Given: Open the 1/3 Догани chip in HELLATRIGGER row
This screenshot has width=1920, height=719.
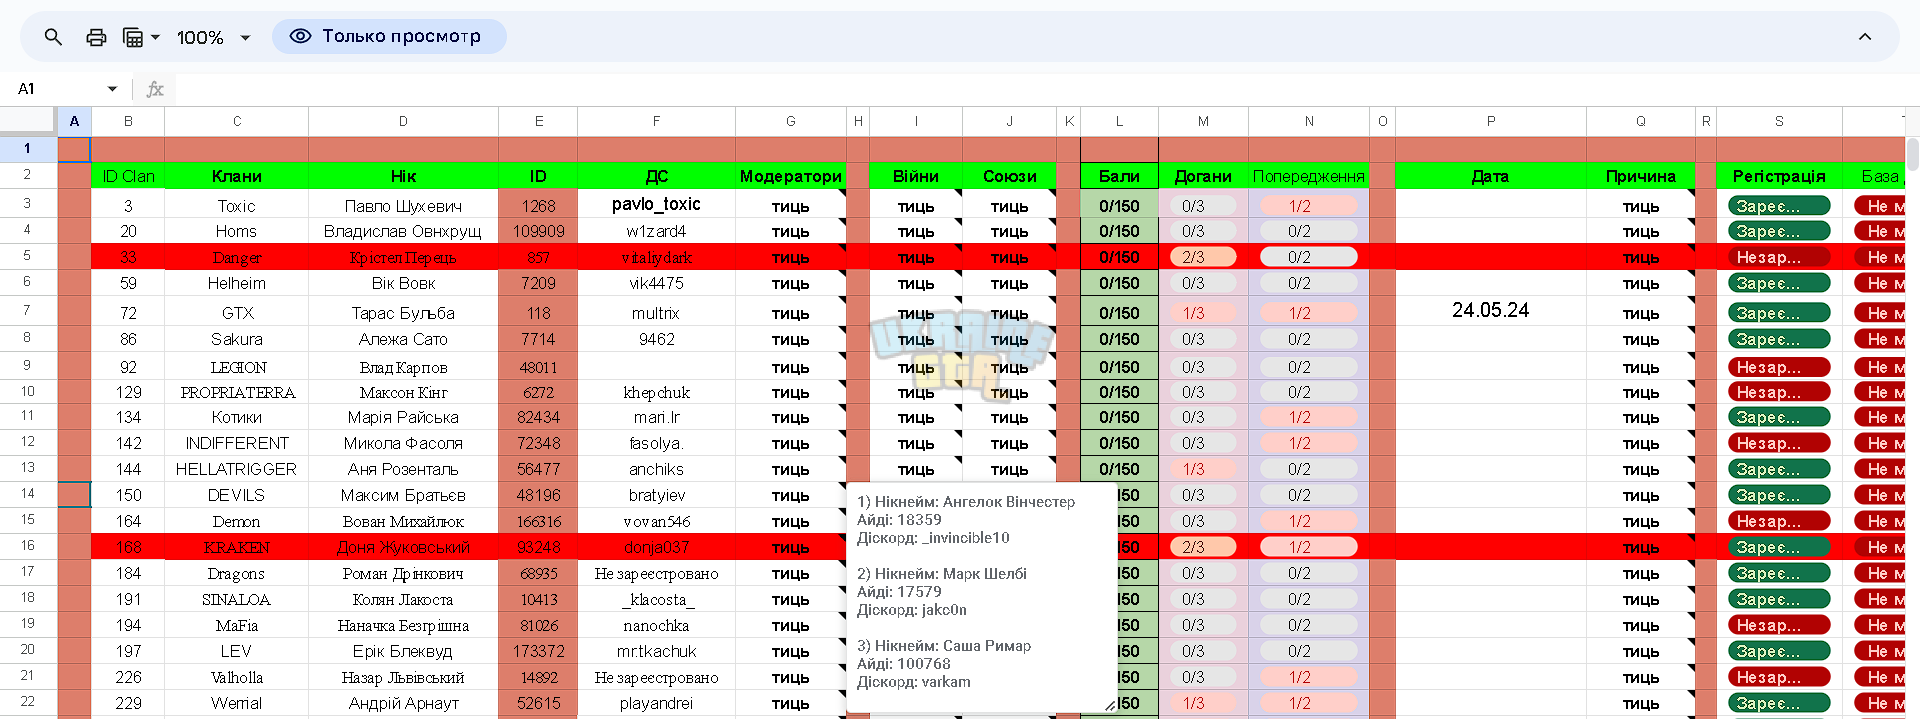Looking at the screenshot, I should tap(1203, 469).
